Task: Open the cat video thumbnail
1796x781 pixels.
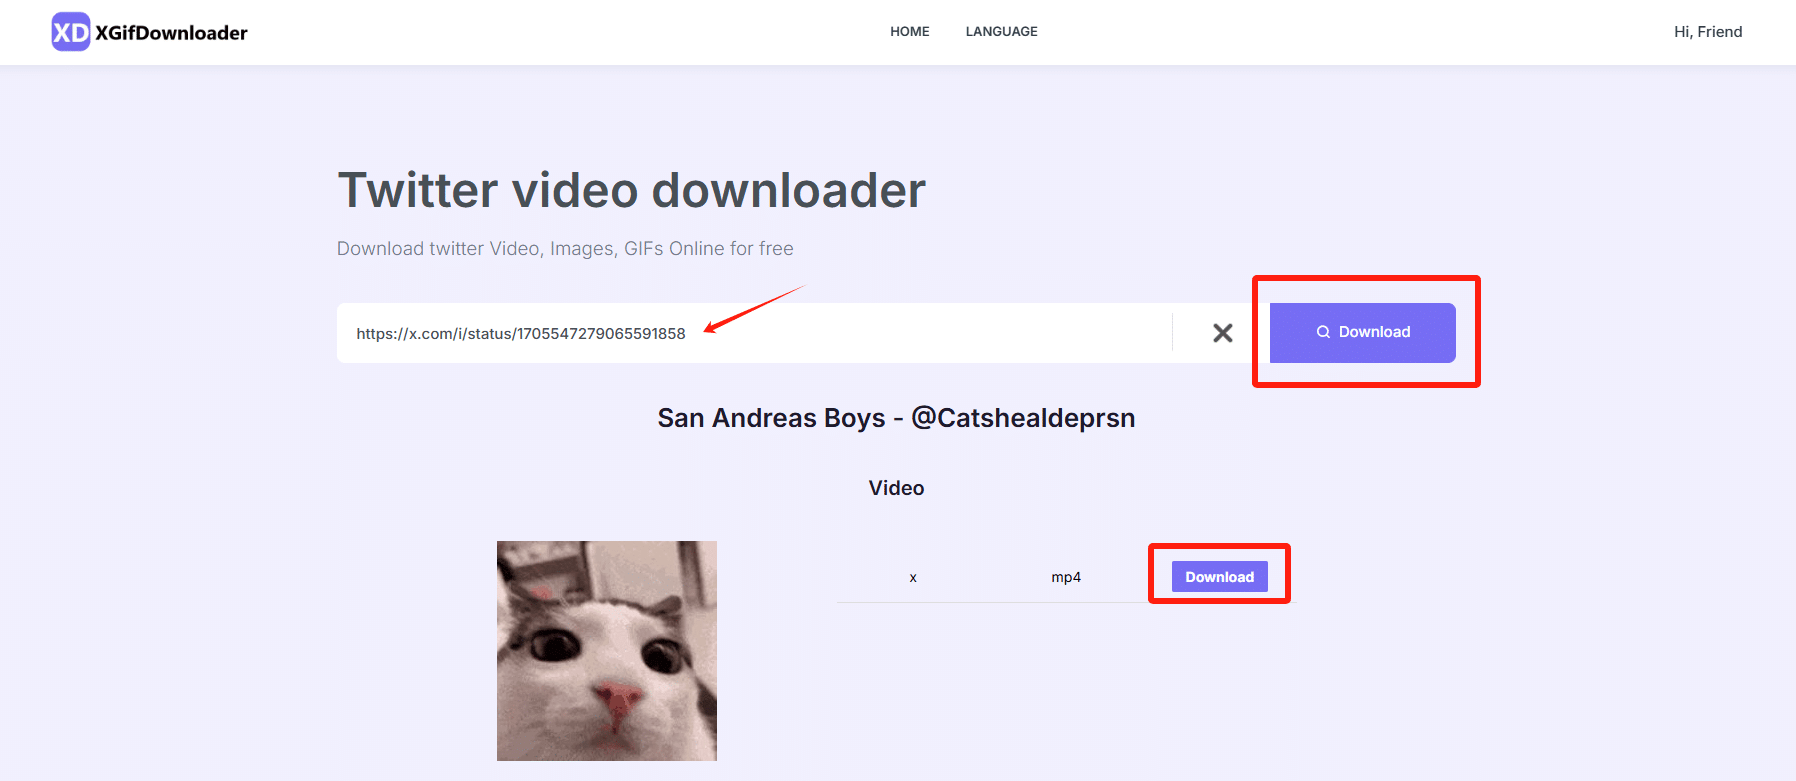Action: (x=607, y=651)
